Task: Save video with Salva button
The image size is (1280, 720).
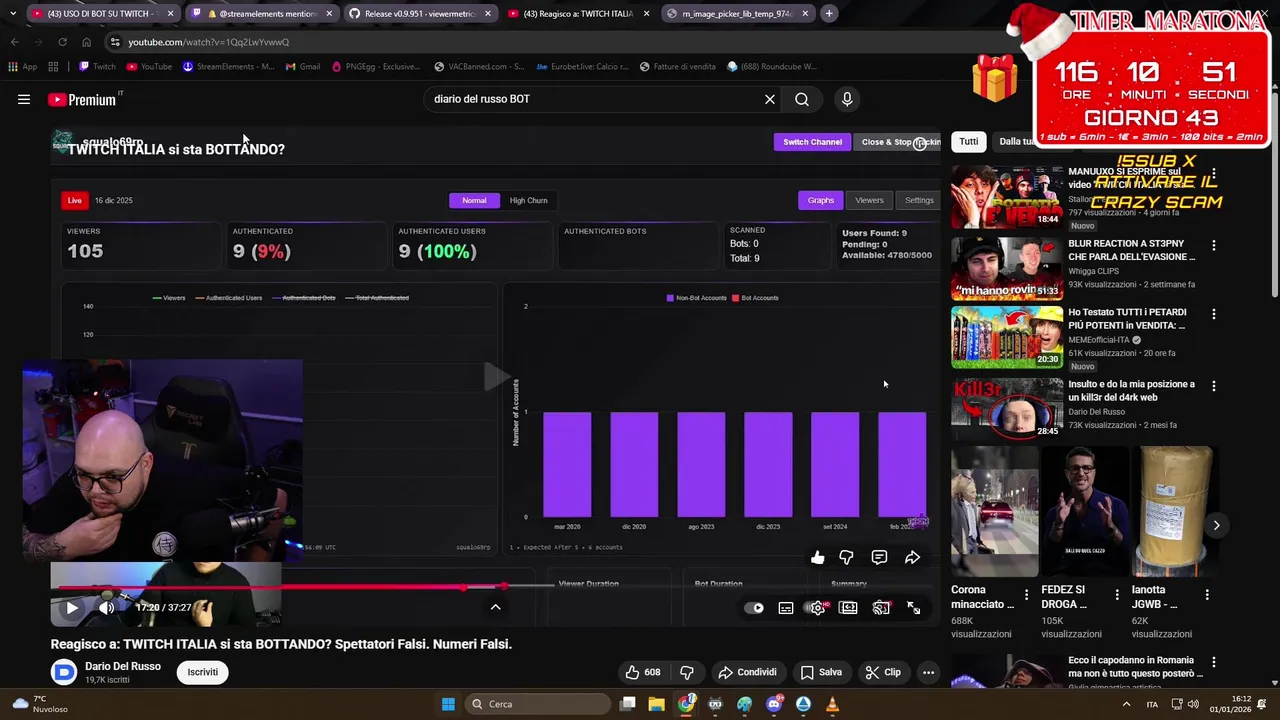Action: pyautogui.click(x=821, y=672)
